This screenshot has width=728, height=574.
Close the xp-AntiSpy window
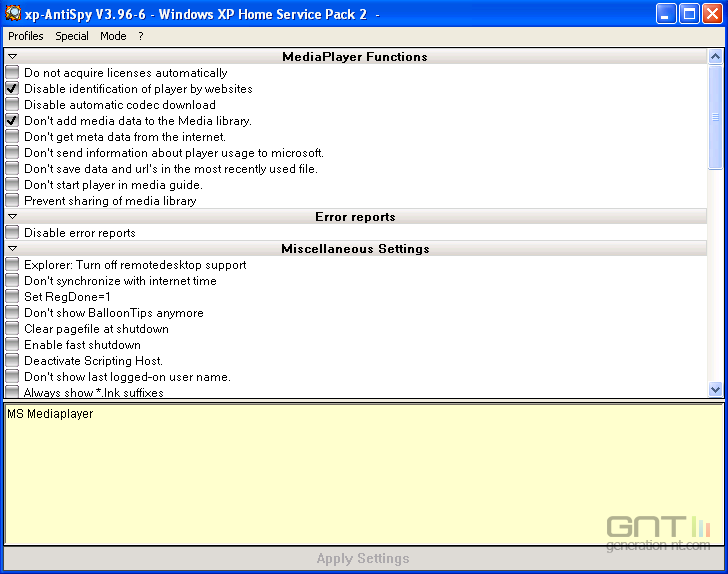[x=712, y=13]
